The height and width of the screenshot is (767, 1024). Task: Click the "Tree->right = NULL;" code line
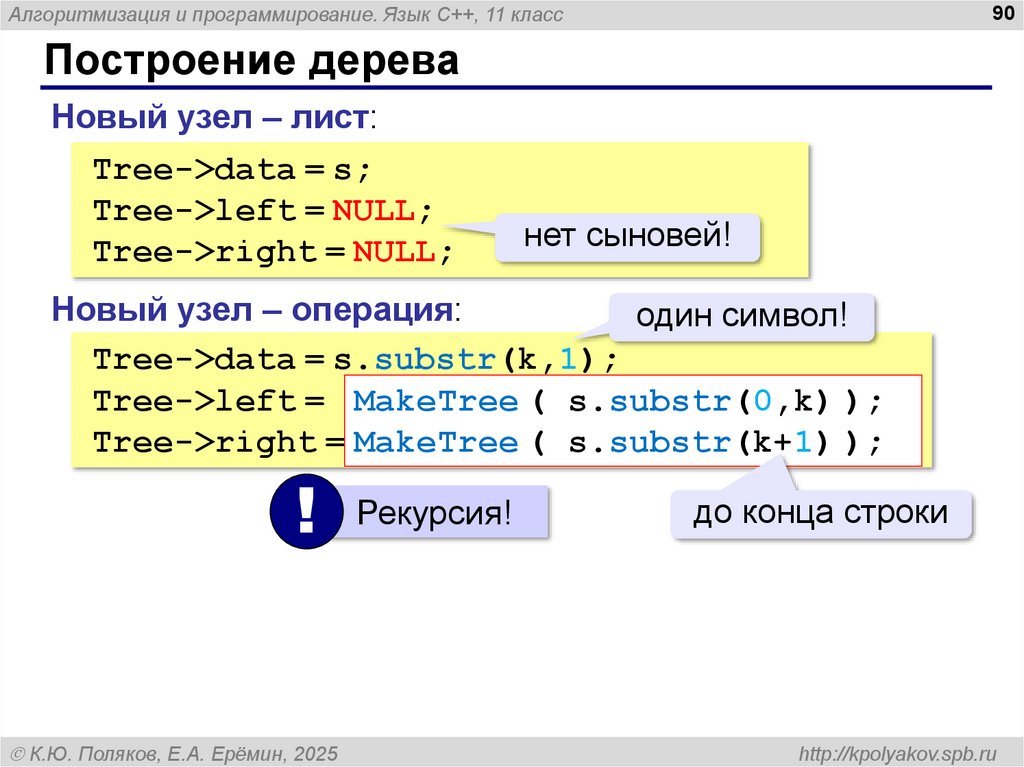click(273, 253)
